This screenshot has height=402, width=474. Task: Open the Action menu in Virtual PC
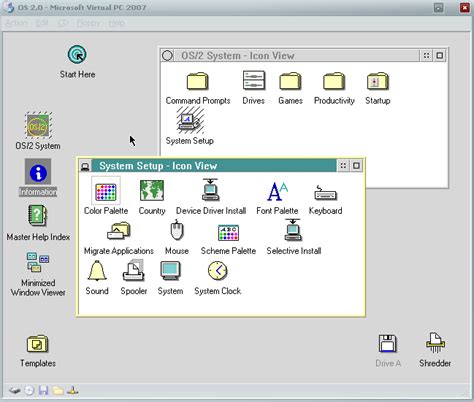tap(17, 23)
